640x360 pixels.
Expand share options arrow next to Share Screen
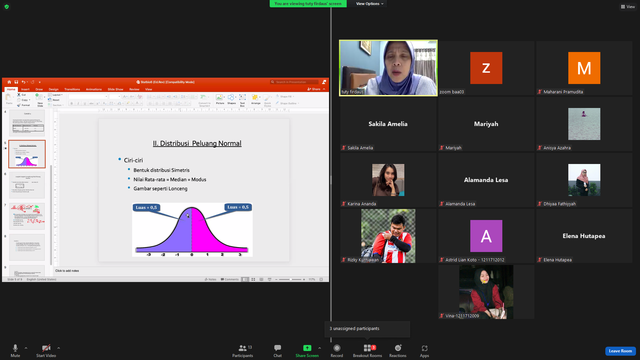coord(319,348)
